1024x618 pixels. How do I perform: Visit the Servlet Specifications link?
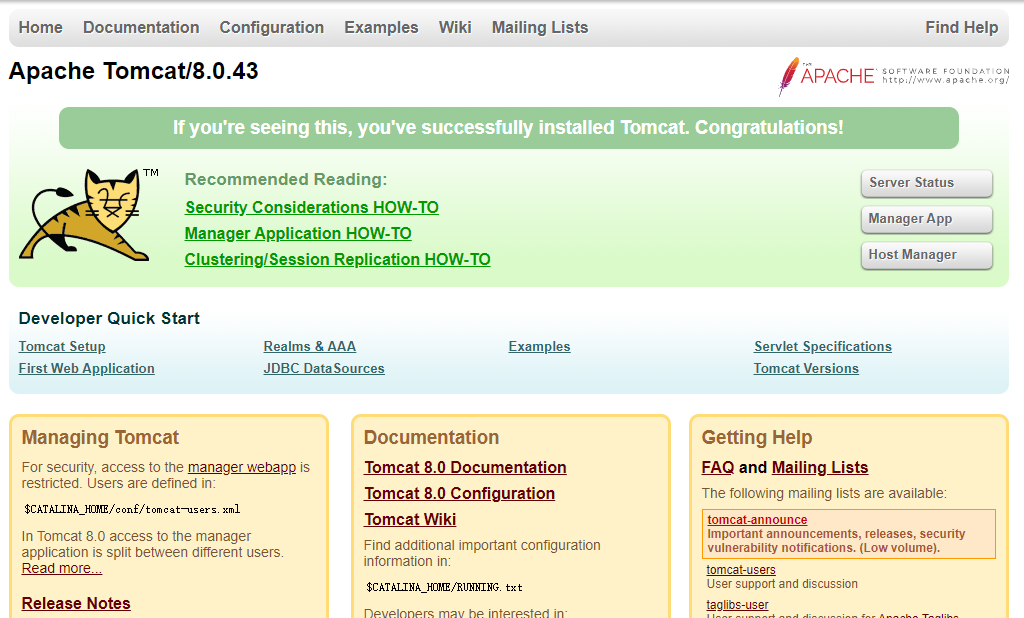click(822, 347)
